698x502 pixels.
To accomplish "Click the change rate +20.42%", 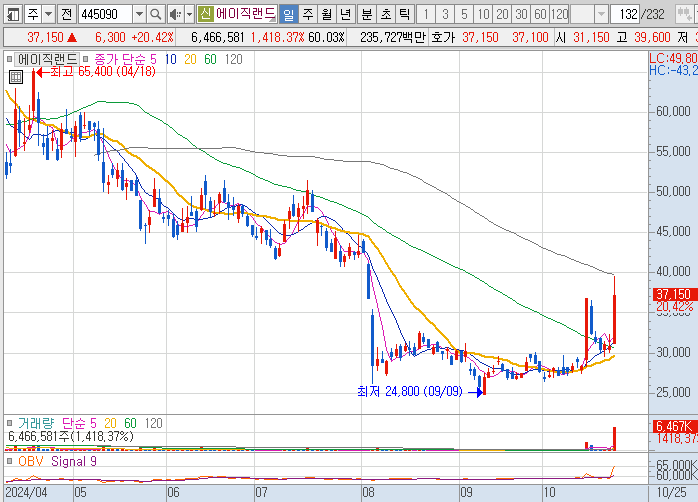I will click(153, 37).
